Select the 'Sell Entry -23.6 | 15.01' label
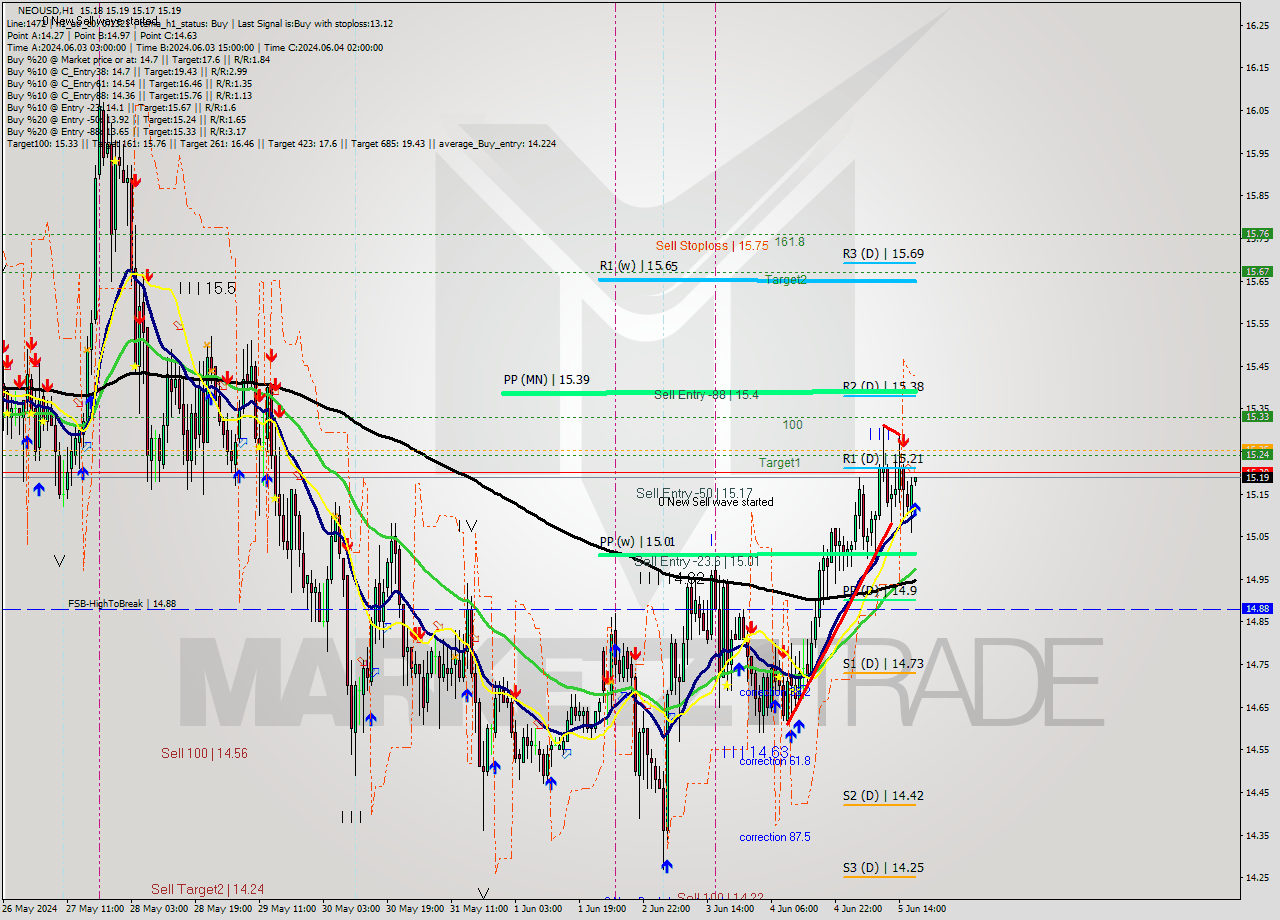 pos(697,561)
